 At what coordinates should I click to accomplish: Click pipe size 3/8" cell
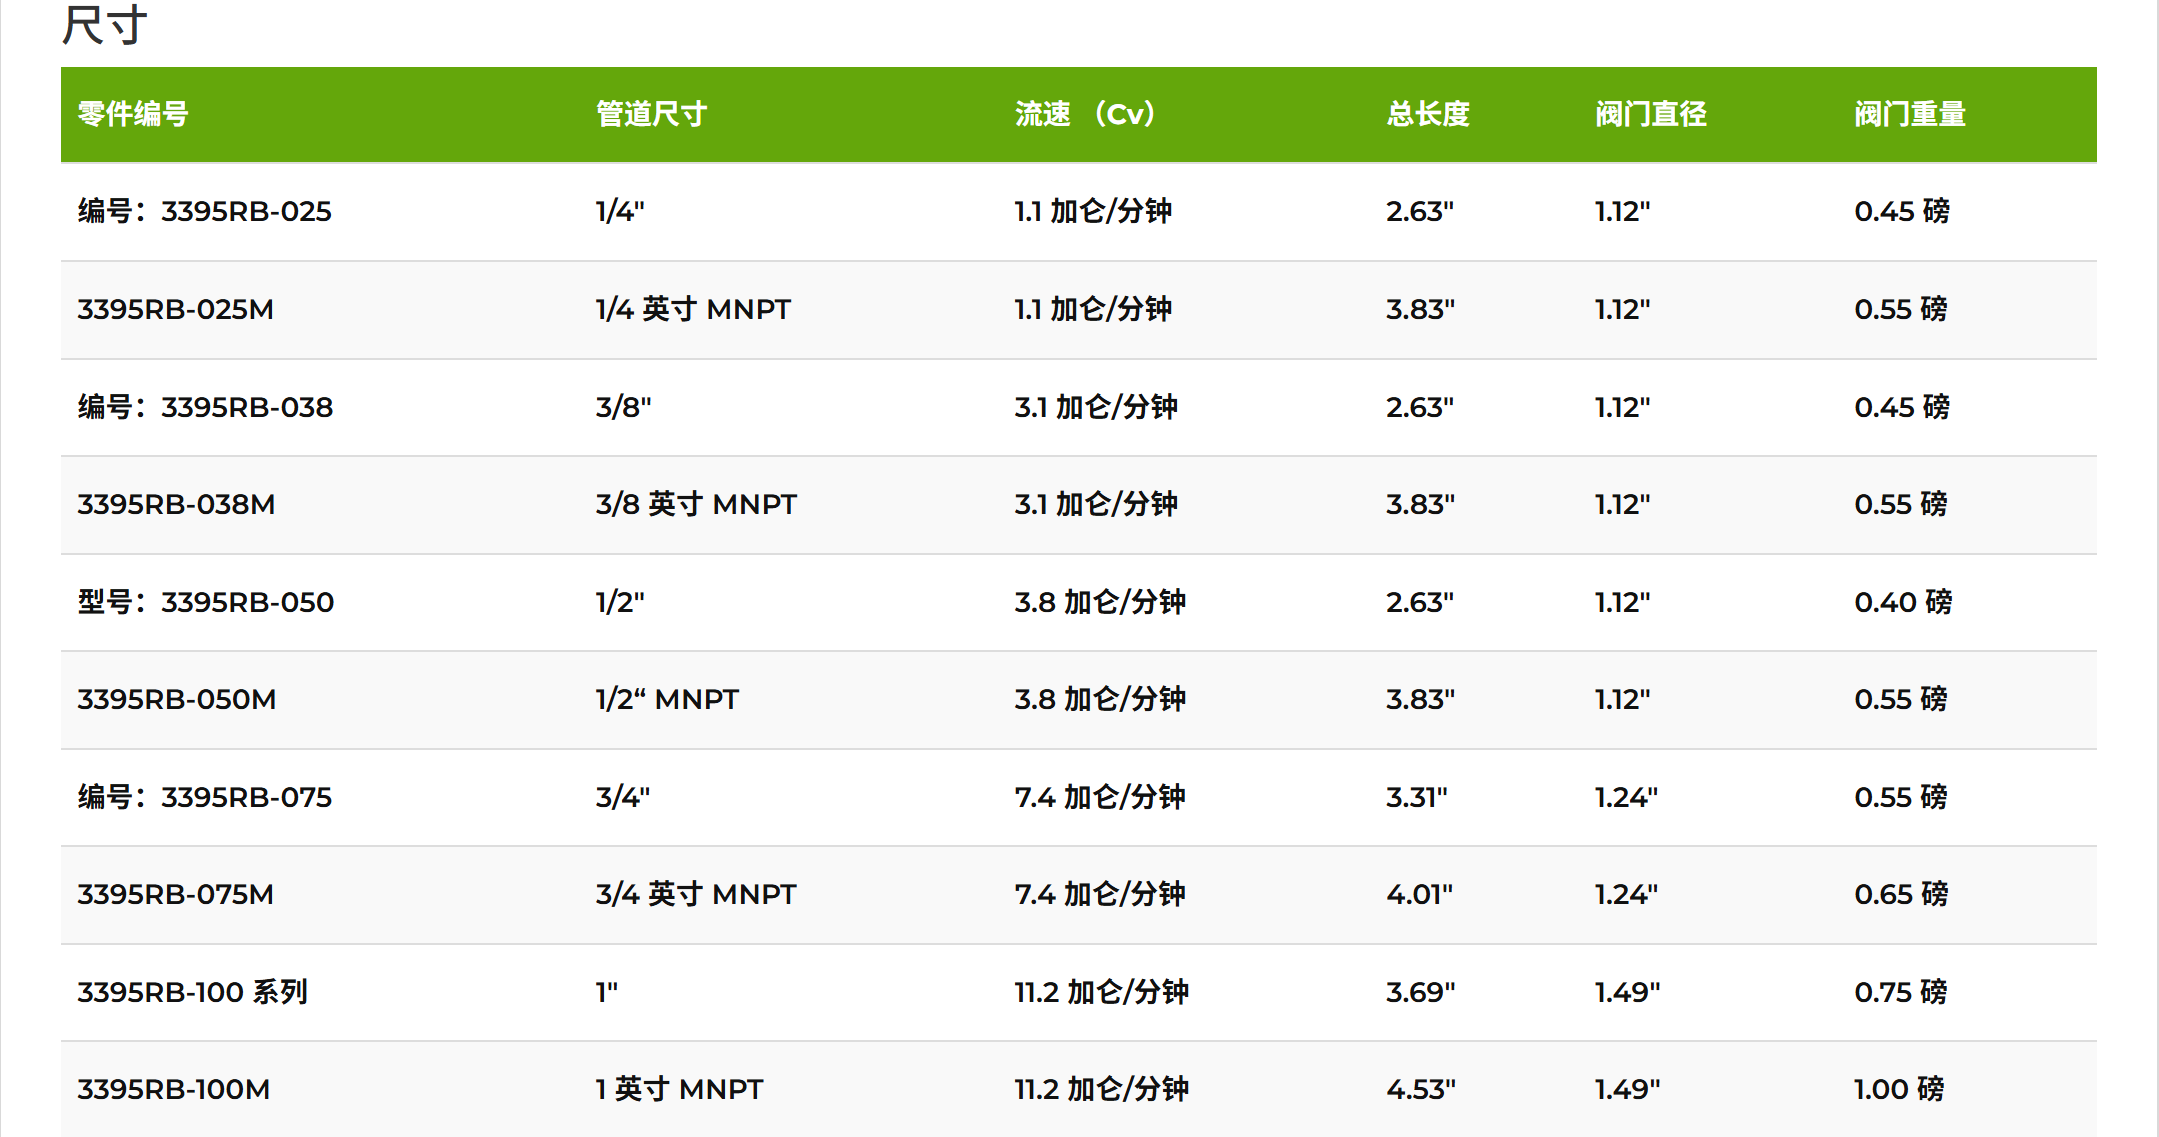coord(622,407)
